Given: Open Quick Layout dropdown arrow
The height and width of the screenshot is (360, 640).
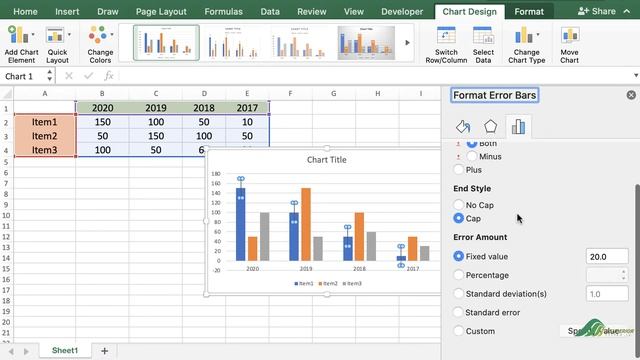Looking at the screenshot, I should click(69, 35).
